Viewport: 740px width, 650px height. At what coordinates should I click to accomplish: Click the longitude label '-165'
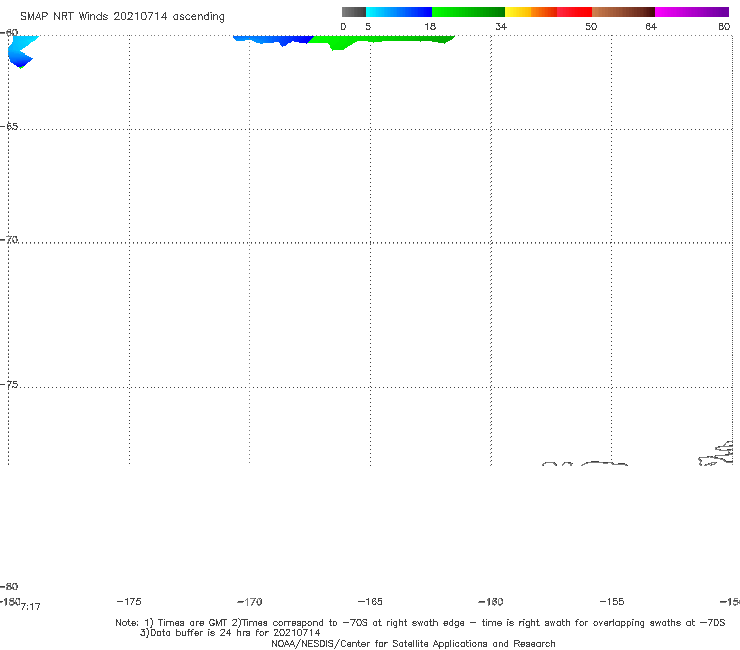coord(370,601)
